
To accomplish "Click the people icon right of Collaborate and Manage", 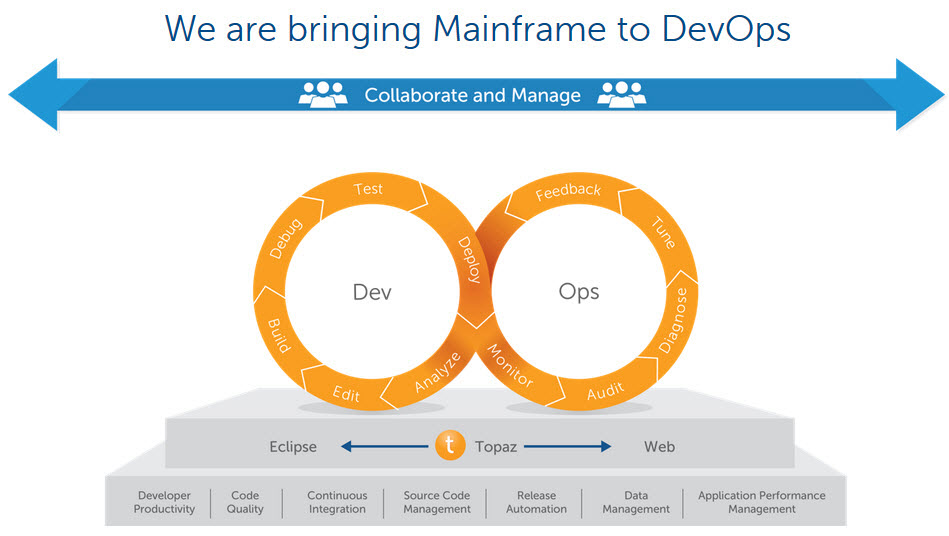I will (x=622, y=95).
